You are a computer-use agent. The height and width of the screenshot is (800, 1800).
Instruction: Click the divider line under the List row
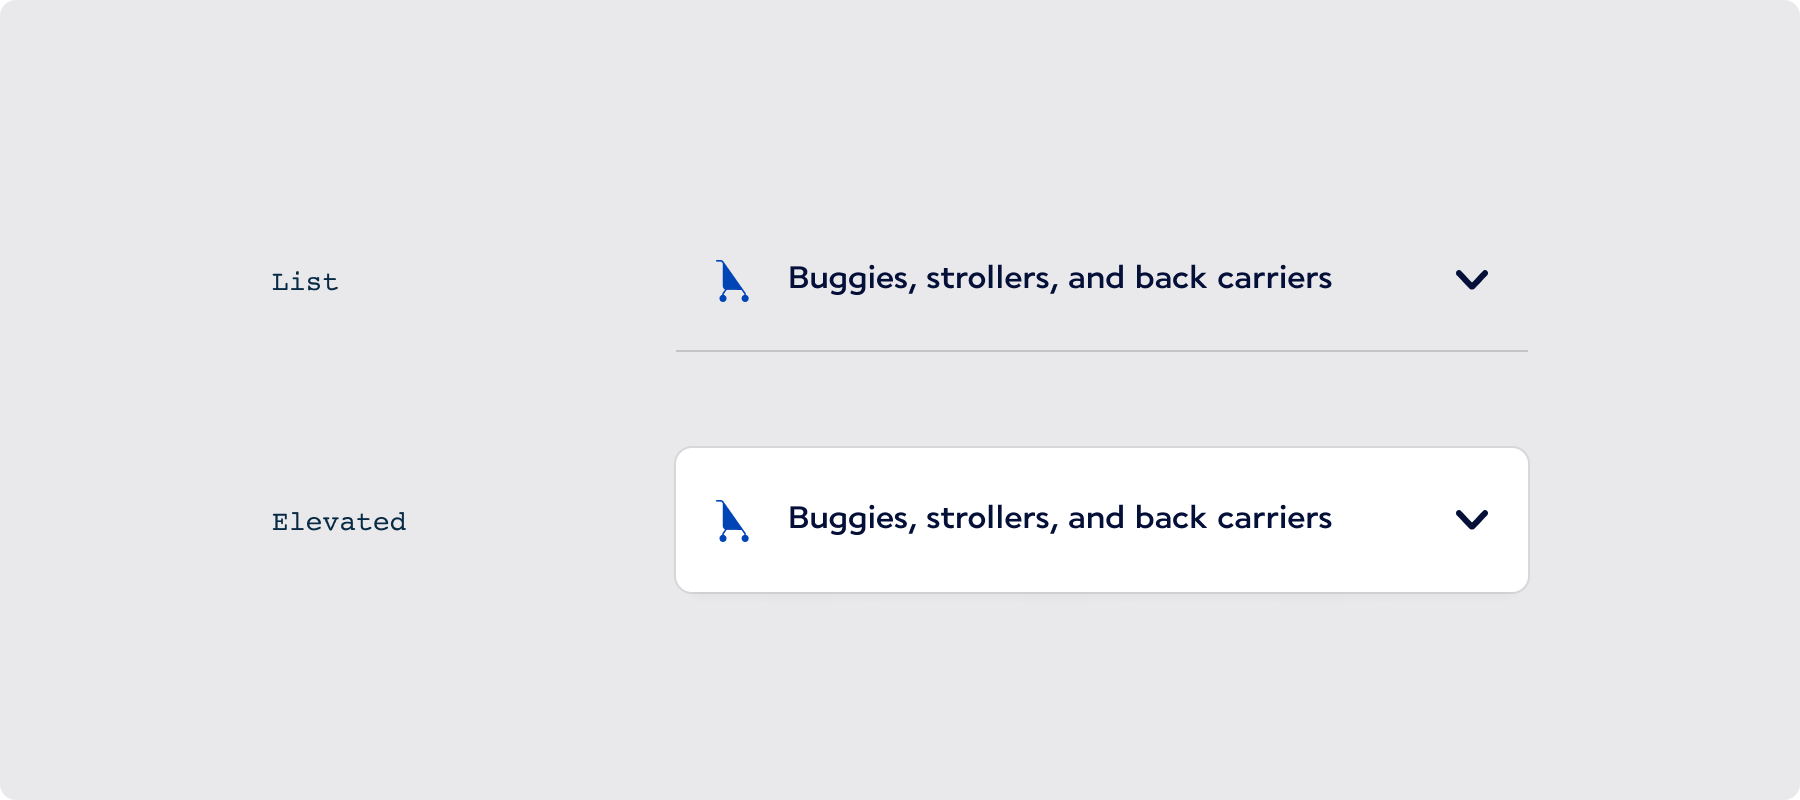1101,351
